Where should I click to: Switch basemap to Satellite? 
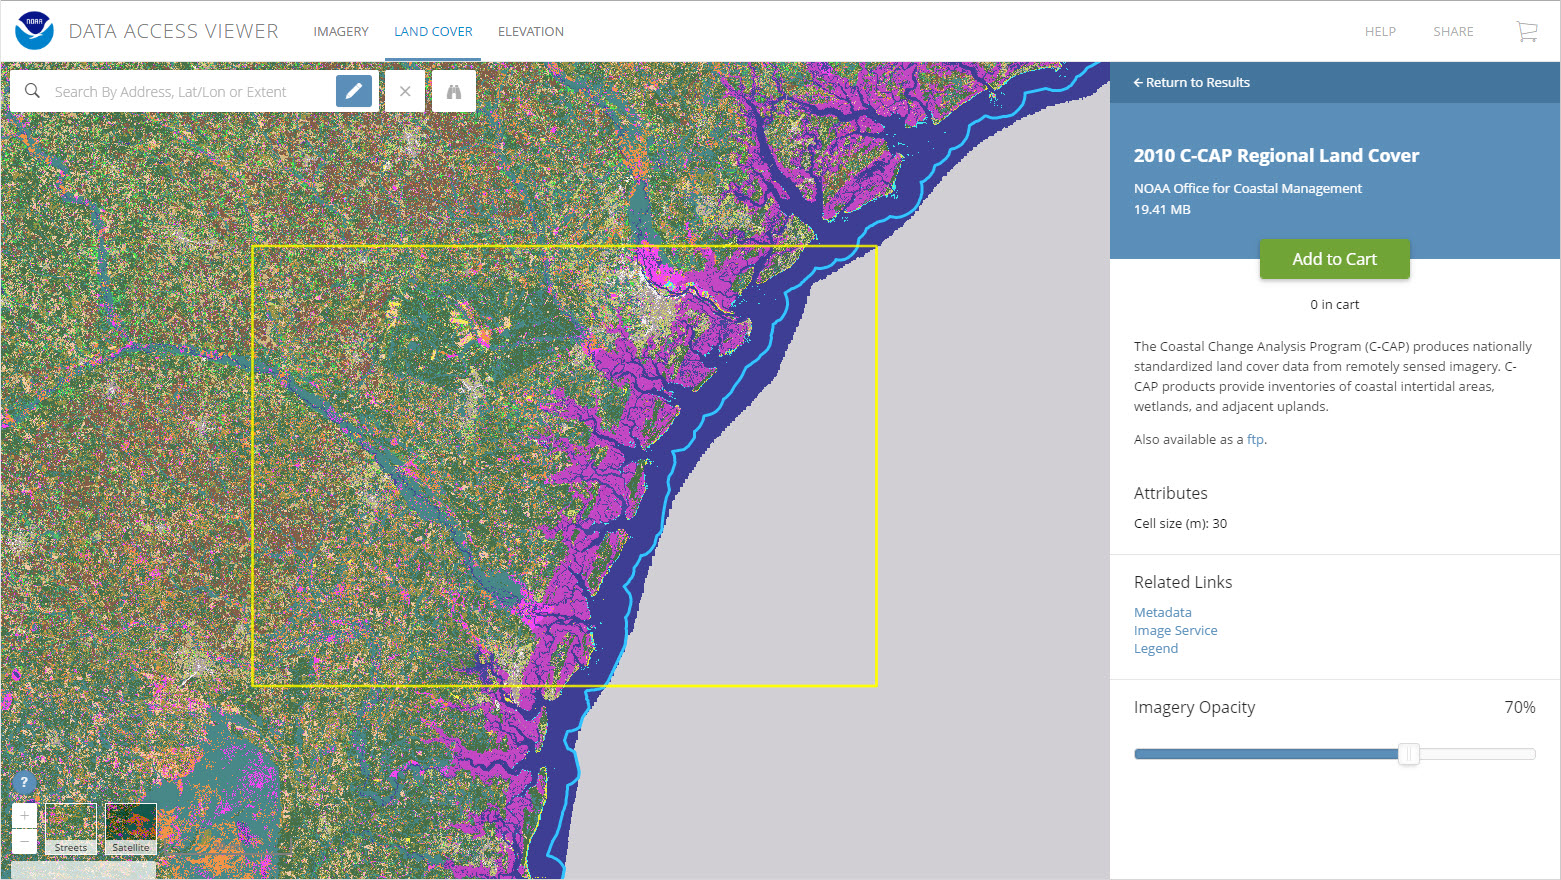(x=131, y=828)
